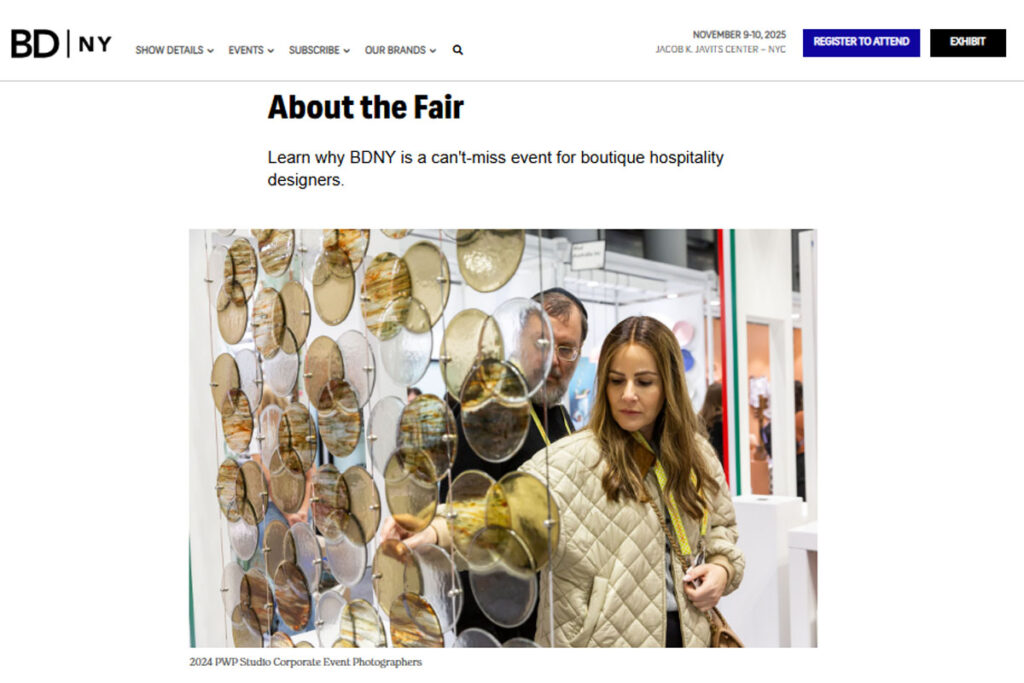Open the Our Brands menu

click(395, 50)
